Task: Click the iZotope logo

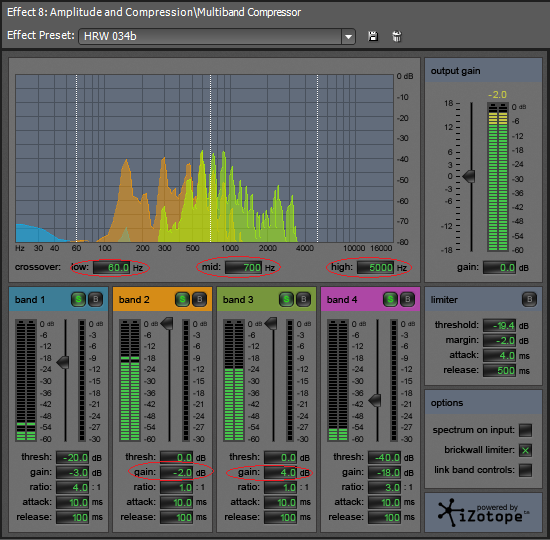Action: pos(483,513)
